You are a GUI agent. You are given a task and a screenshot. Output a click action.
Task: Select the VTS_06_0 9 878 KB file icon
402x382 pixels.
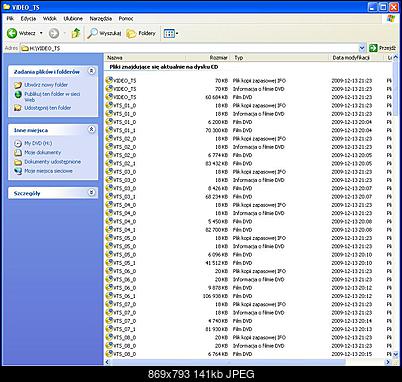(x=109, y=287)
